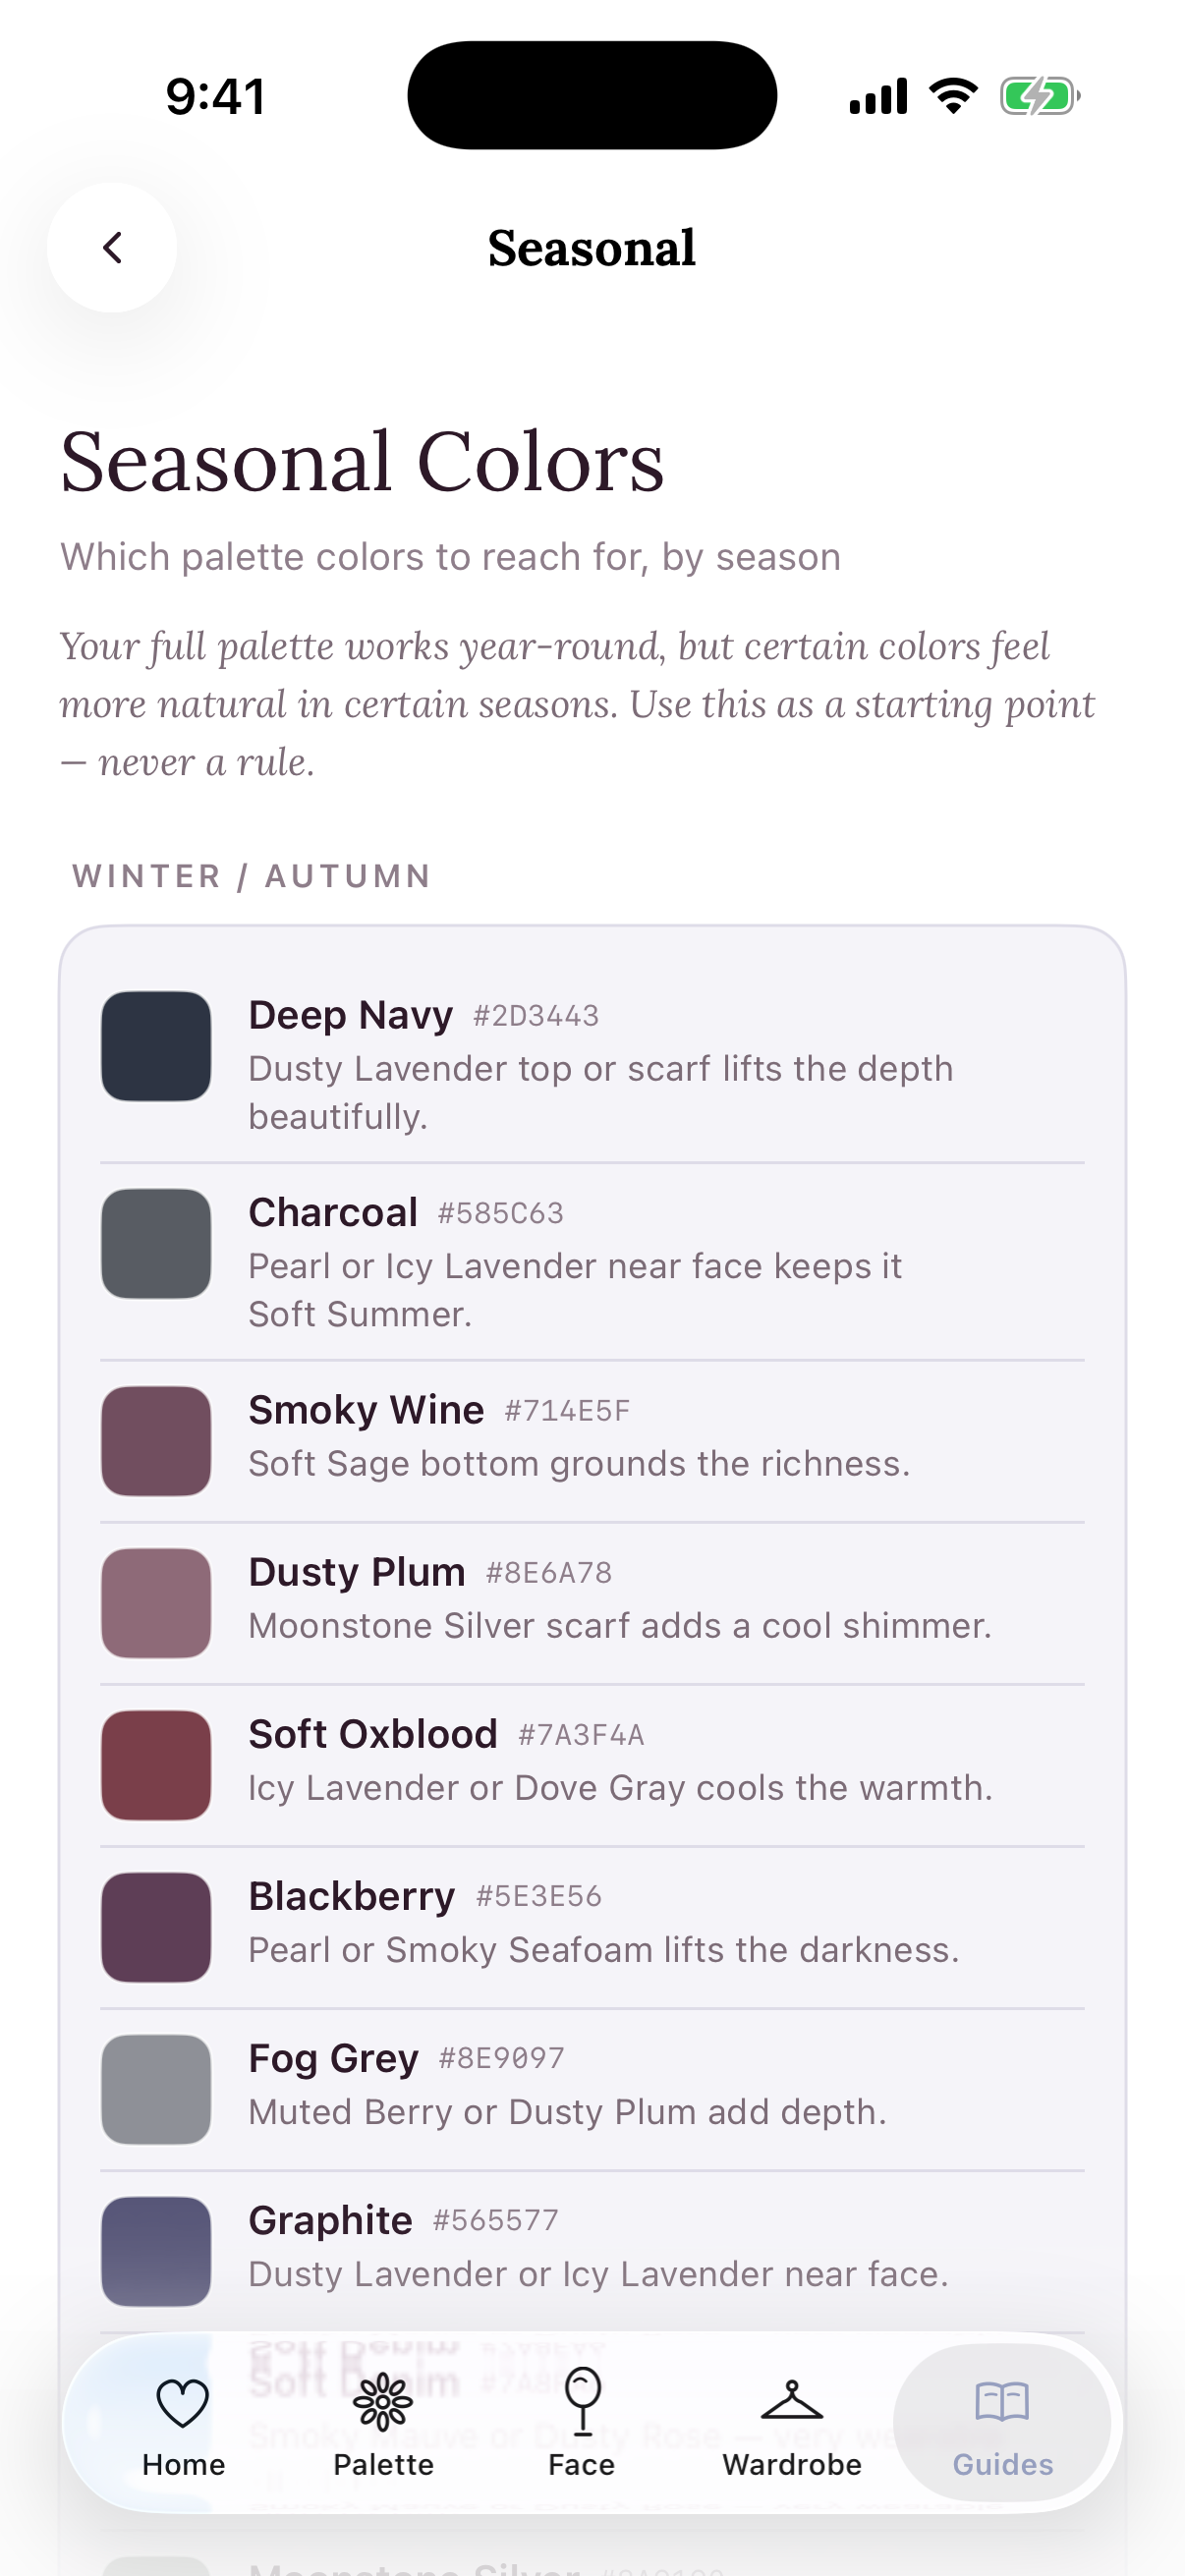Choose the Dusty Plum swatch
Image resolution: width=1185 pixels, height=2576 pixels.
[x=156, y=1603]
